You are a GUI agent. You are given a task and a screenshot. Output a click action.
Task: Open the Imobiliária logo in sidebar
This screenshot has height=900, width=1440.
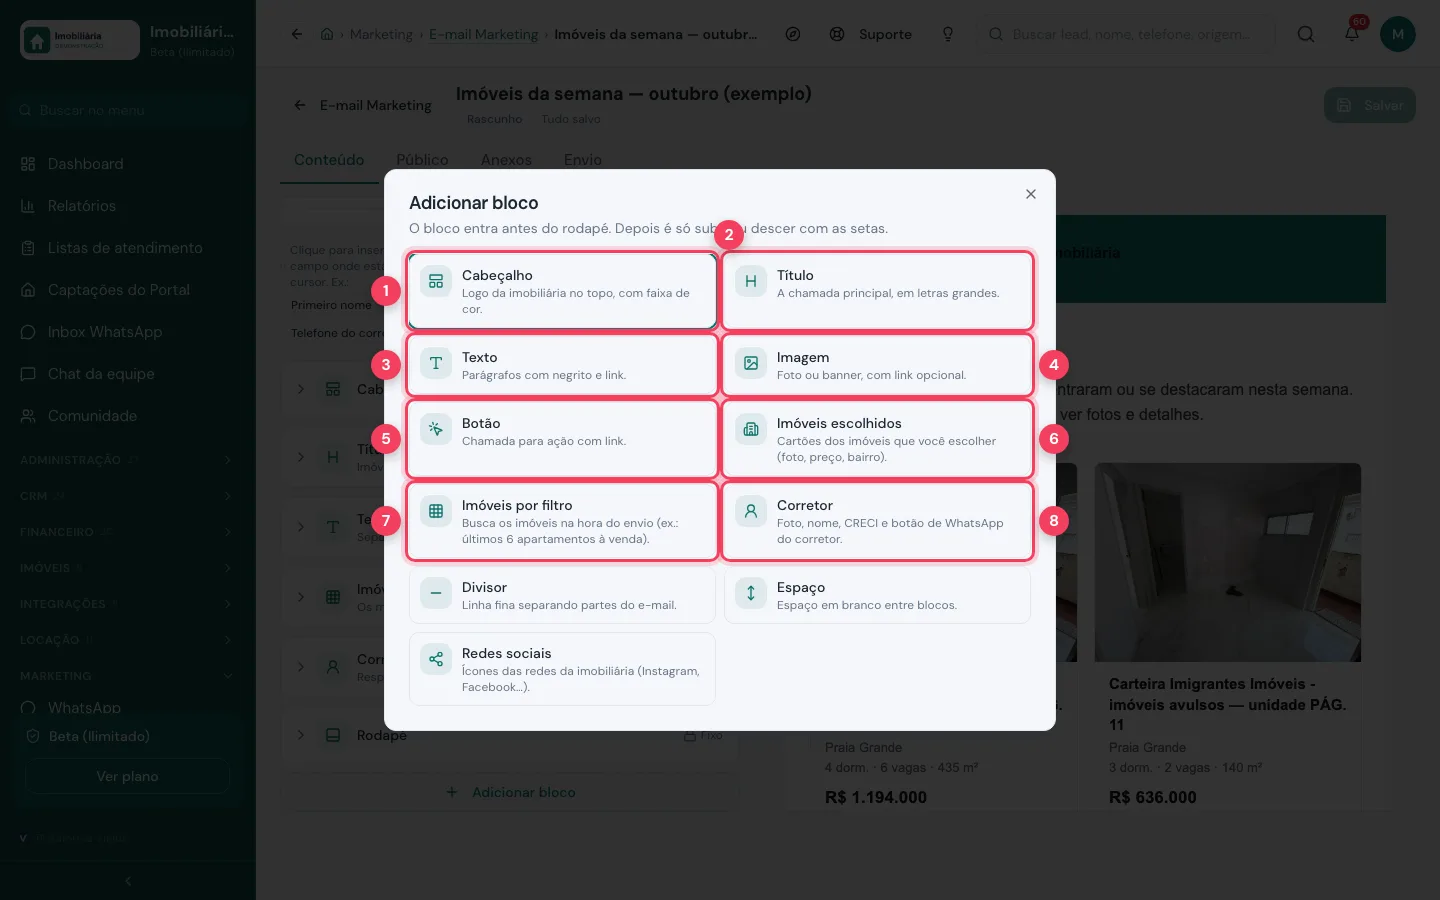point(80,40)
